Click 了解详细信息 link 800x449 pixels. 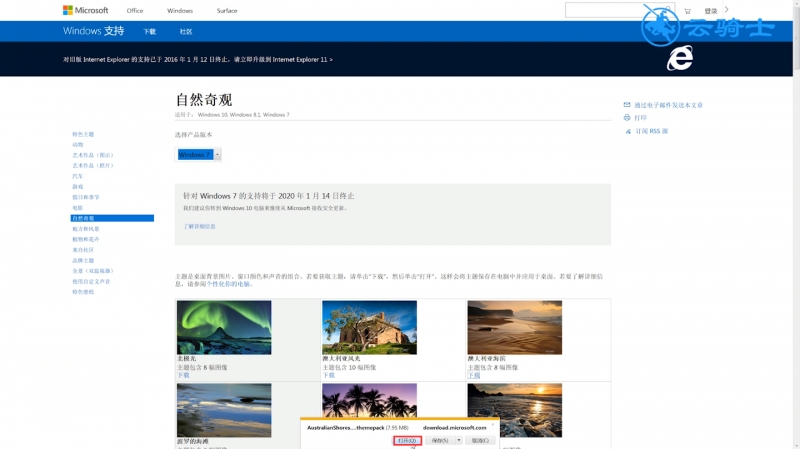coord(199,226)
